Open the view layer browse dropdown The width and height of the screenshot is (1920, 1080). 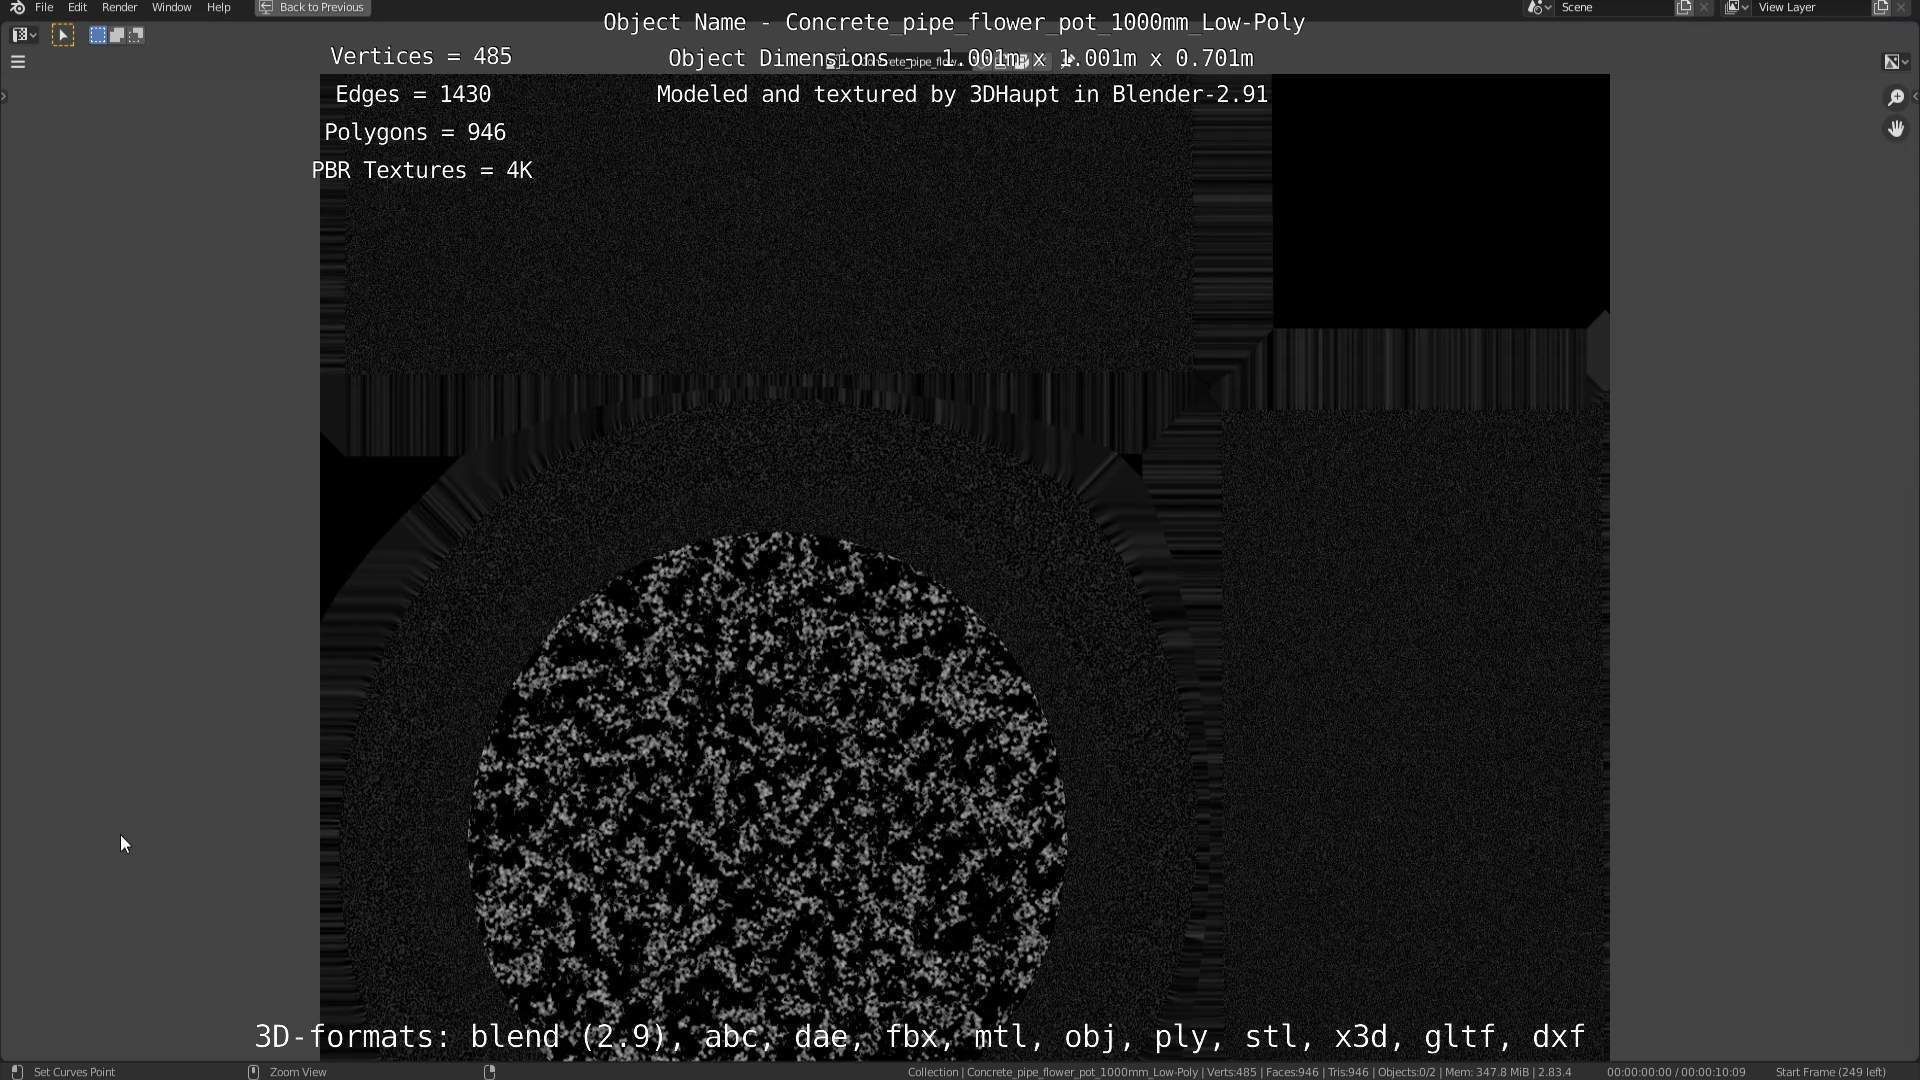1736,7
